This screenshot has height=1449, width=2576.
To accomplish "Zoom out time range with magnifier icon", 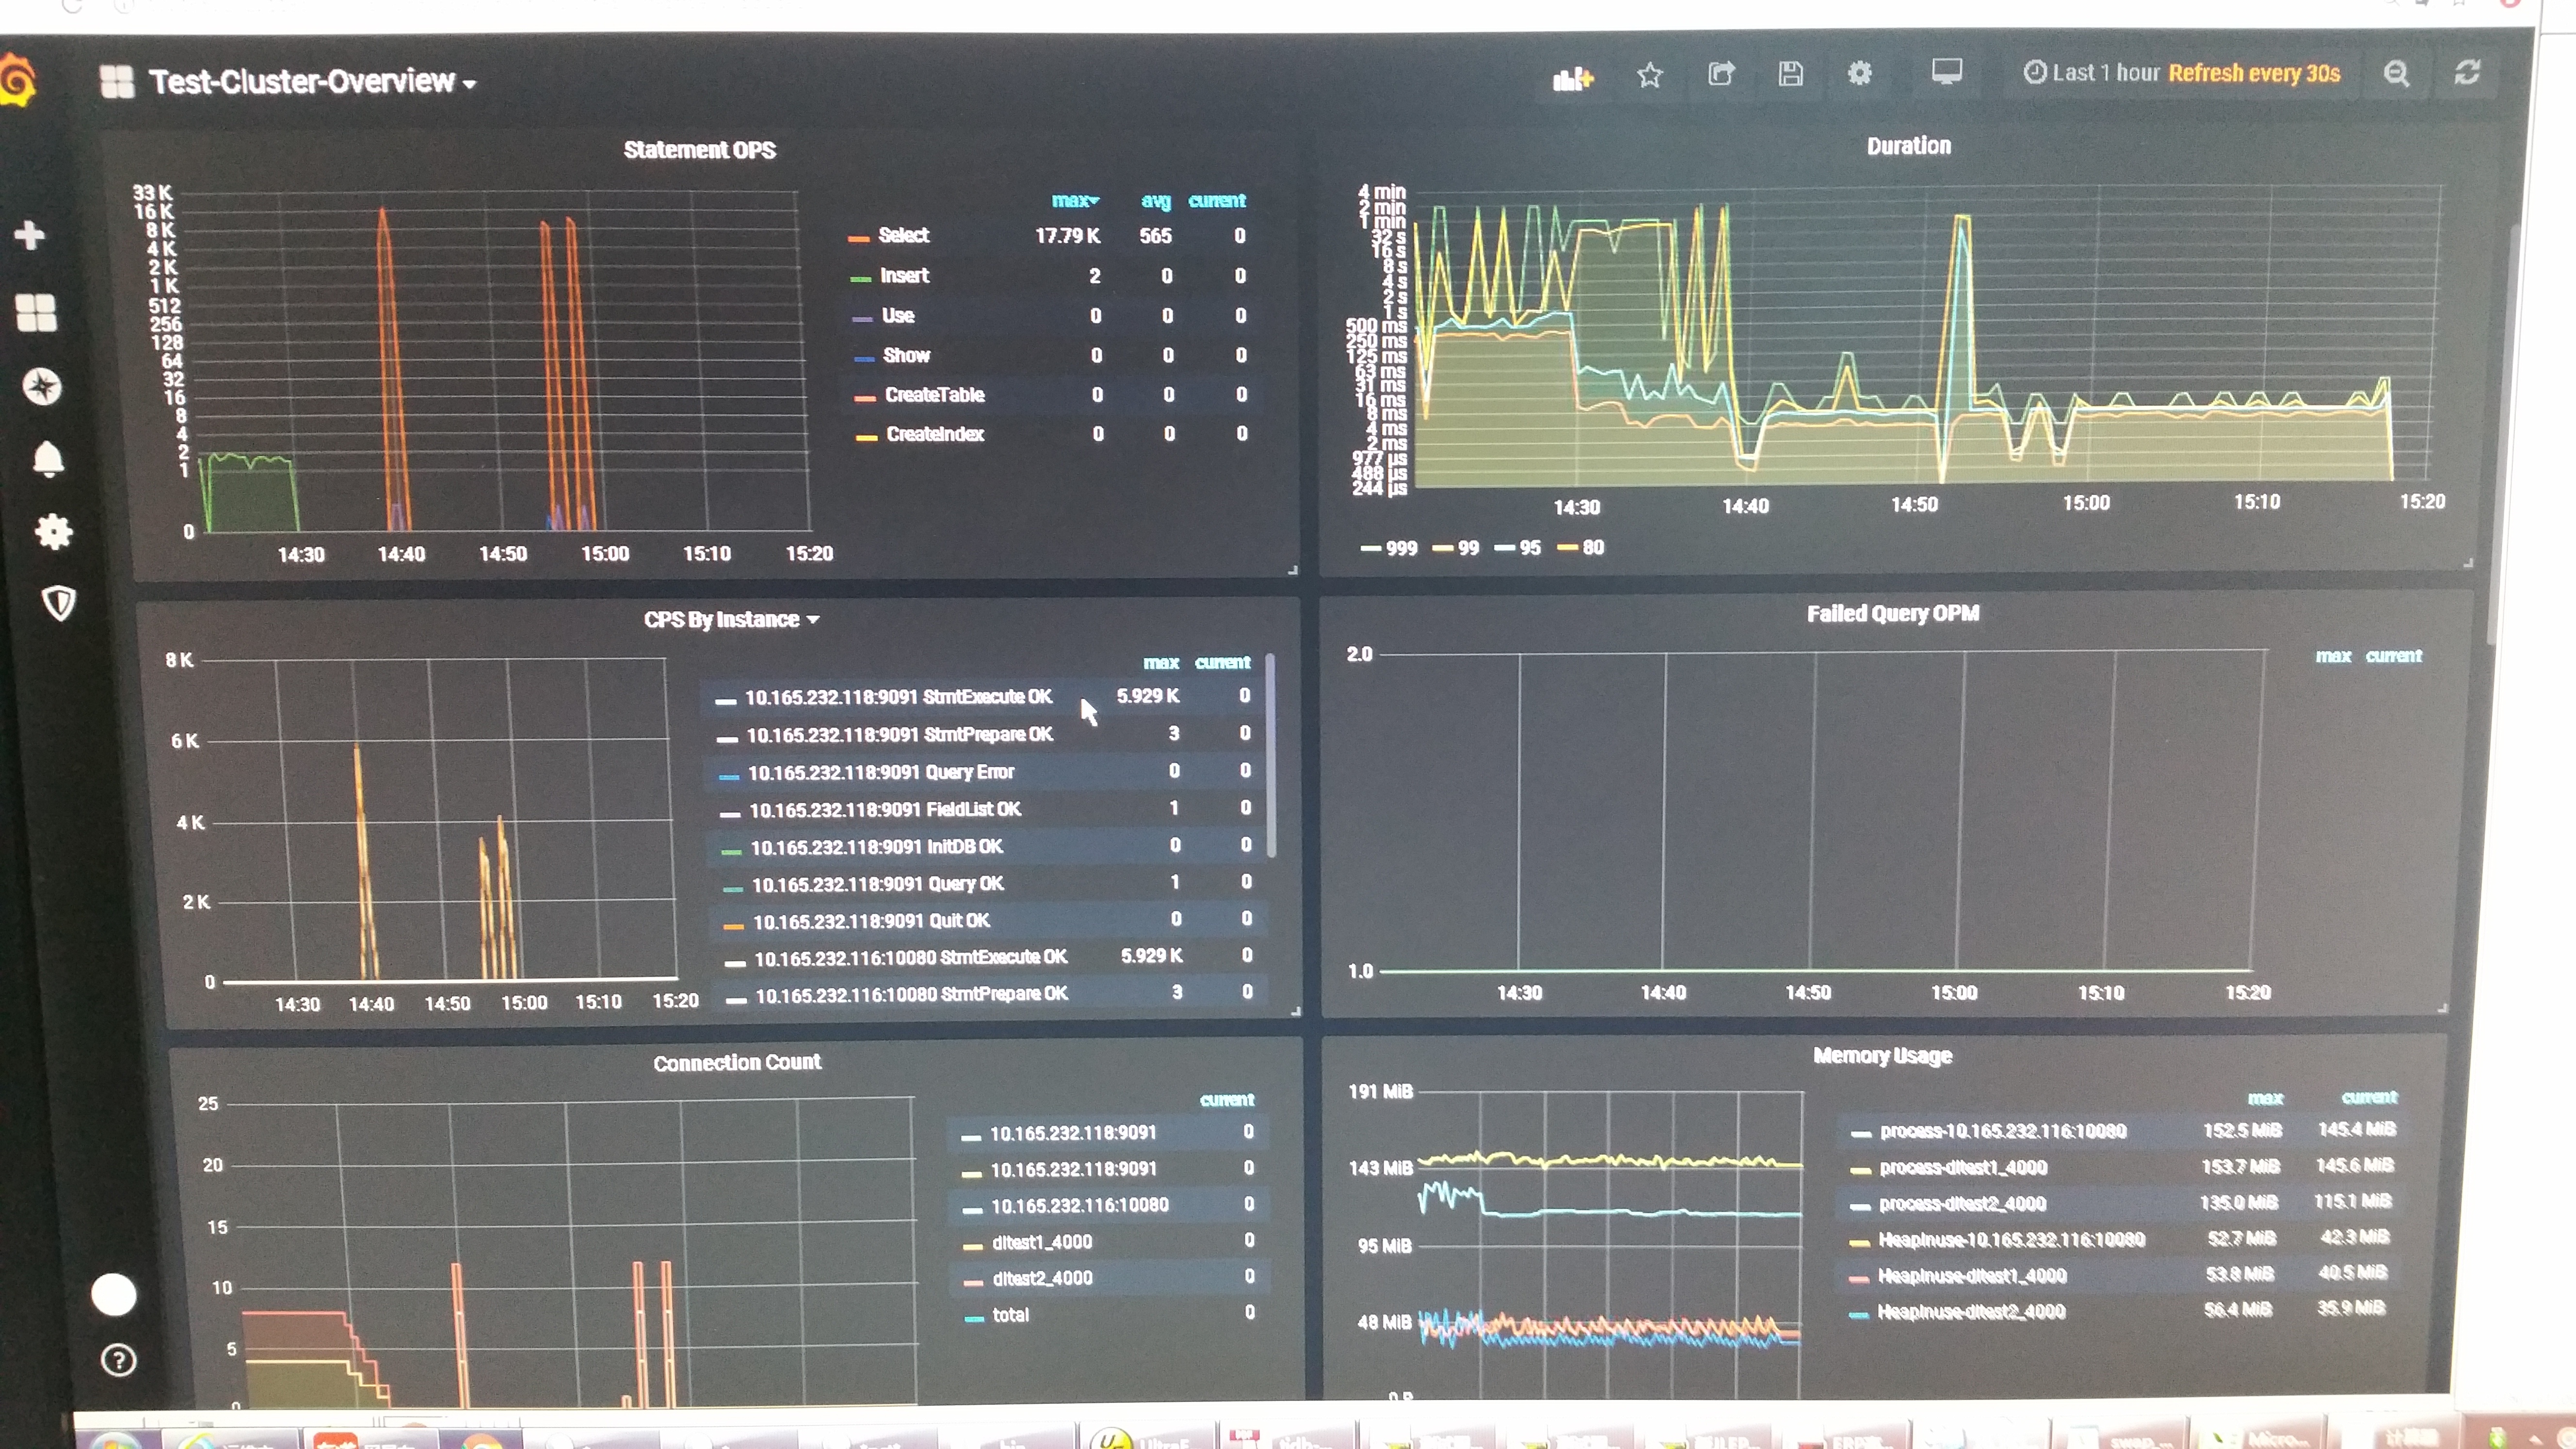I will tap(2396, 73).
